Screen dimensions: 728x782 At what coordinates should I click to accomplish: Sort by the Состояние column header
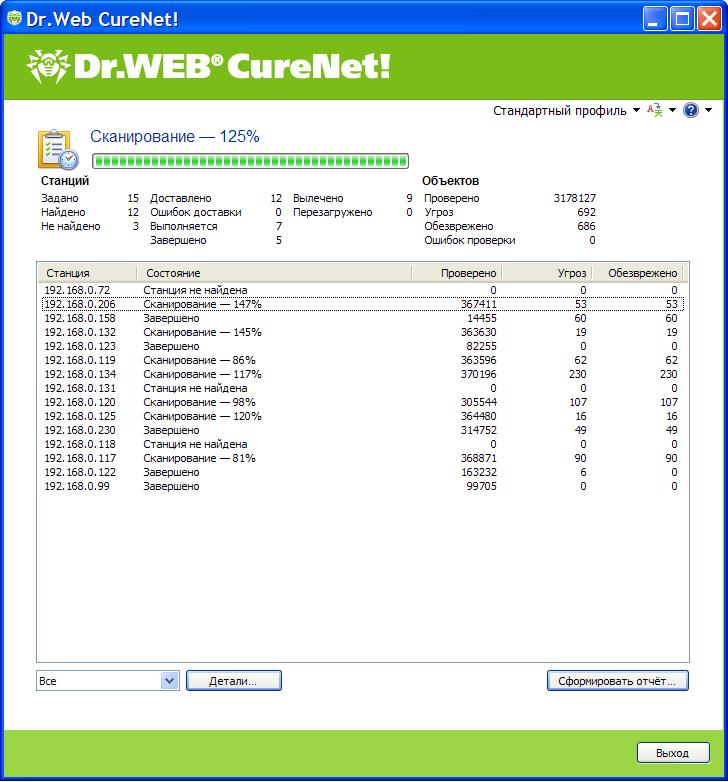click(273, 273)
